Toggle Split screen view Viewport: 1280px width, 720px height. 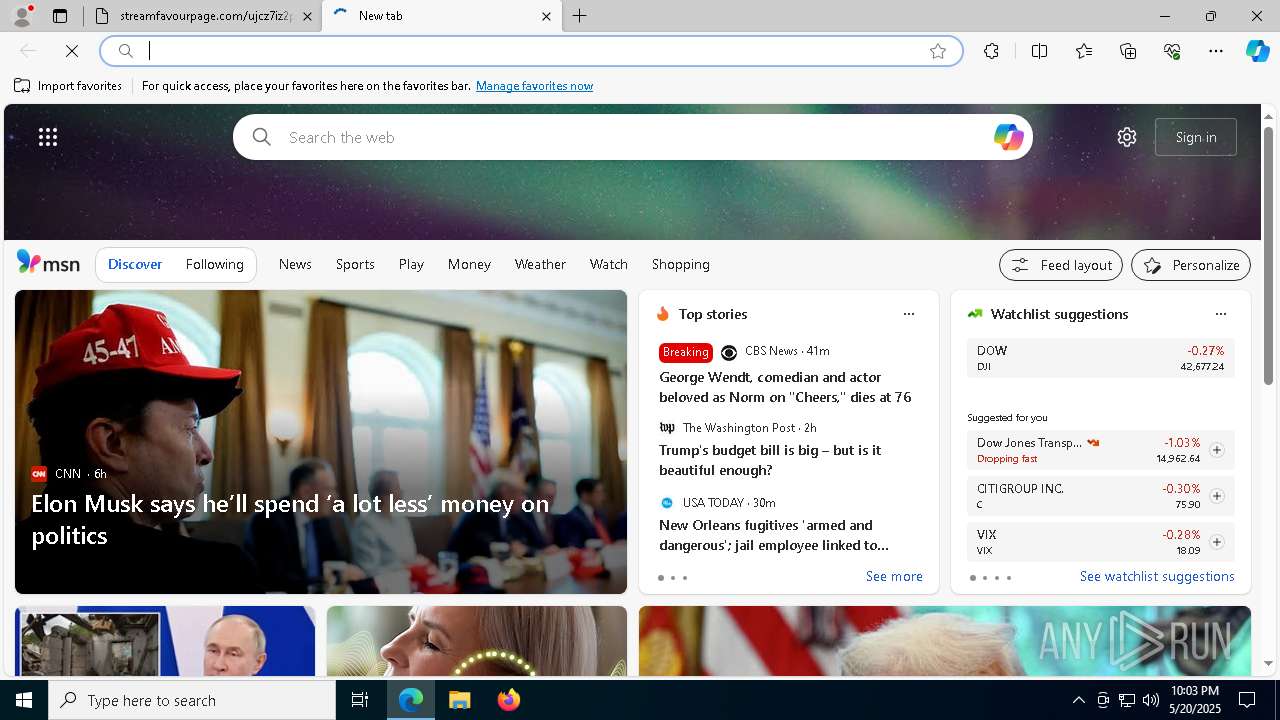(x=1039, y=51)
